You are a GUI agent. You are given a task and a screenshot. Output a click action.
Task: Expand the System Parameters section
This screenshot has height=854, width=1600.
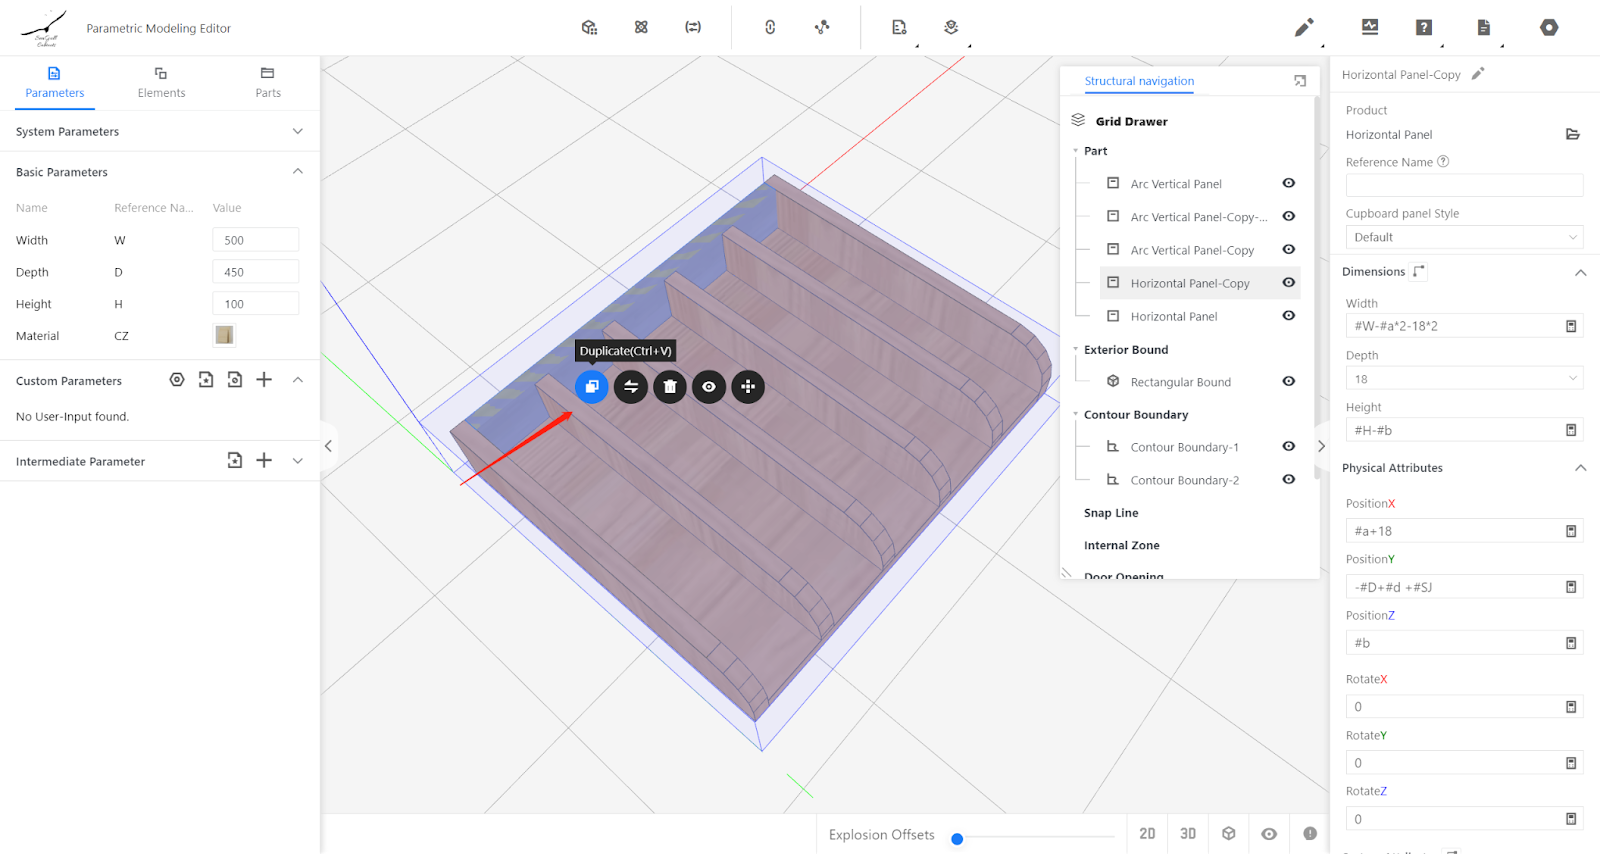297,131
